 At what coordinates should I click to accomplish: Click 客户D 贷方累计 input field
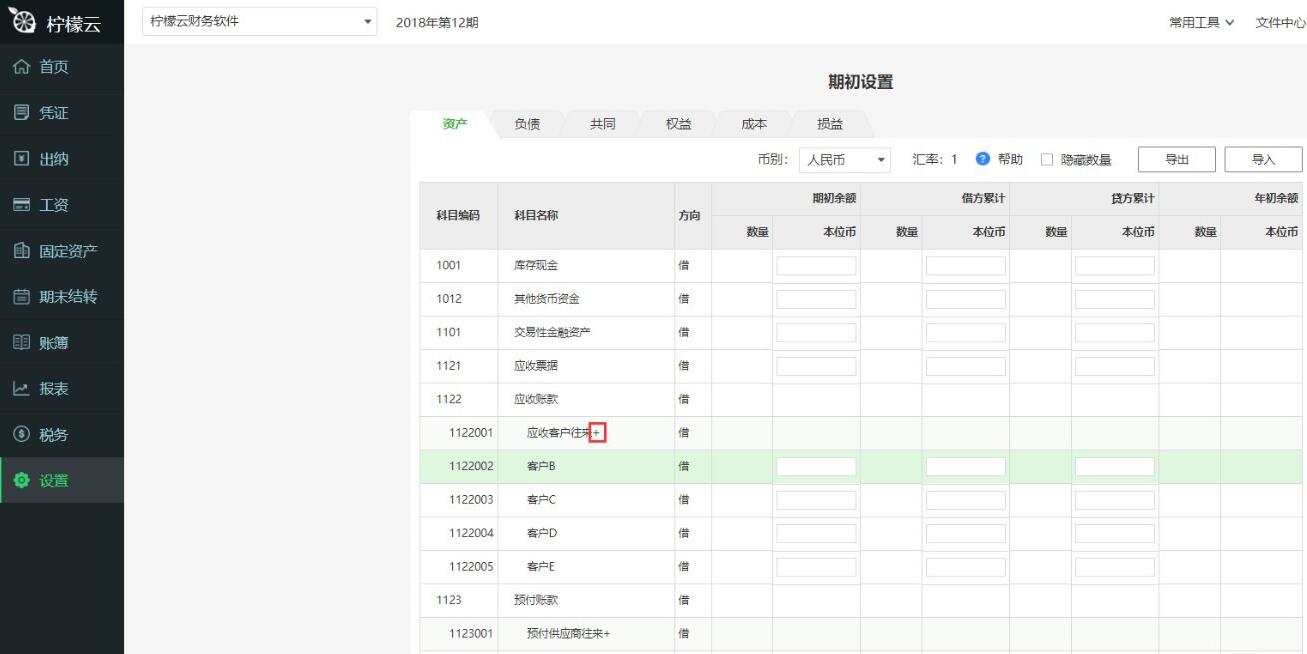1115,534
